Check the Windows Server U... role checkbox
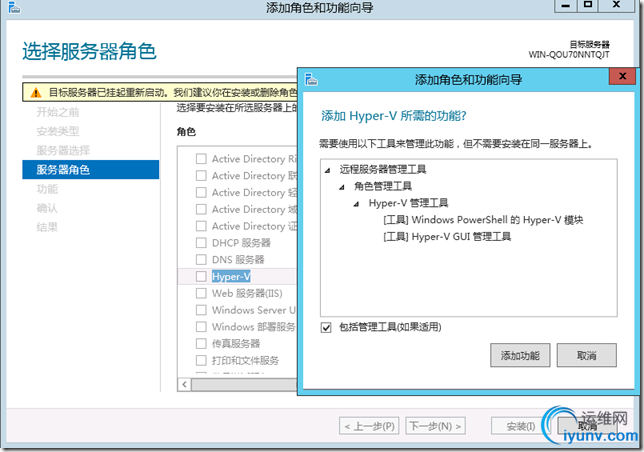This screenshot has height=452, width=644. click(201, 310)
